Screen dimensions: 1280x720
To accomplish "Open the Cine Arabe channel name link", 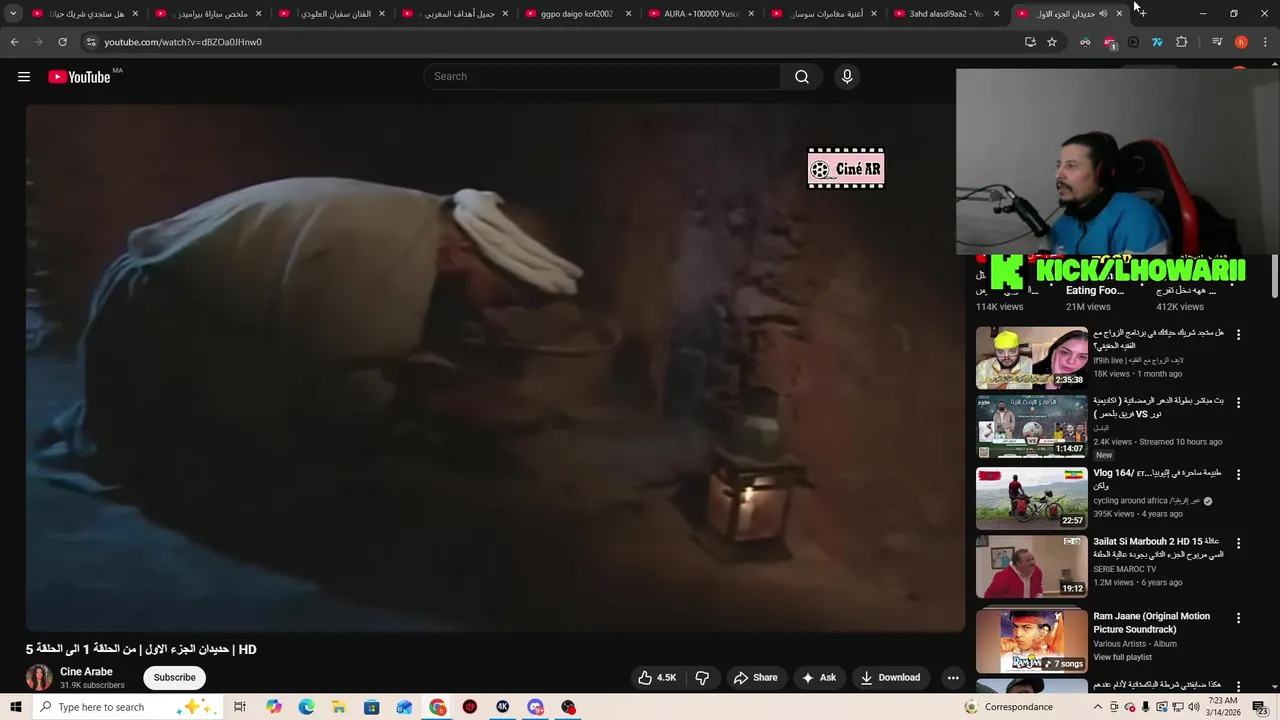I will (x=86, y=672).
